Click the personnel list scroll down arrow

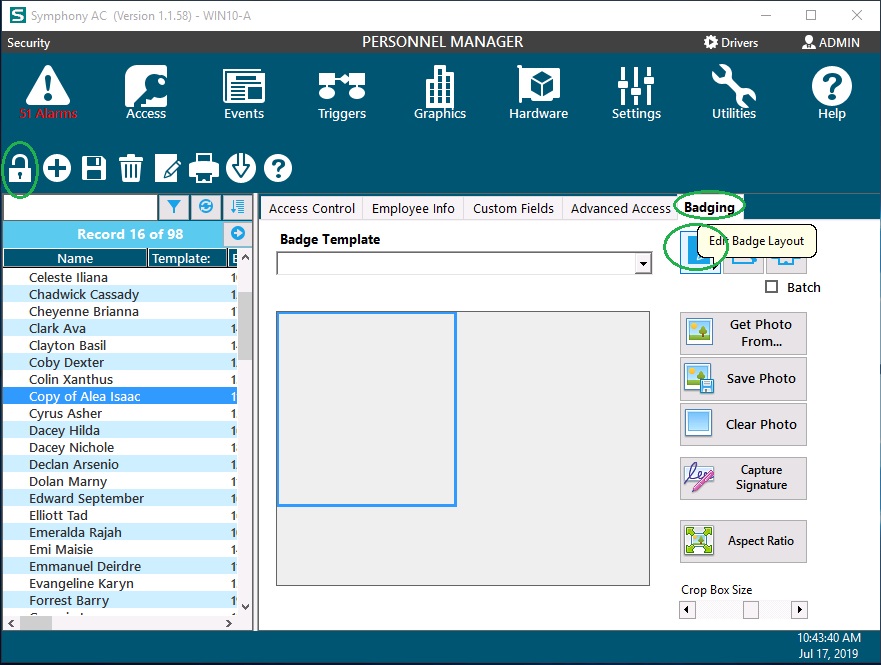(x=245, y=606)
